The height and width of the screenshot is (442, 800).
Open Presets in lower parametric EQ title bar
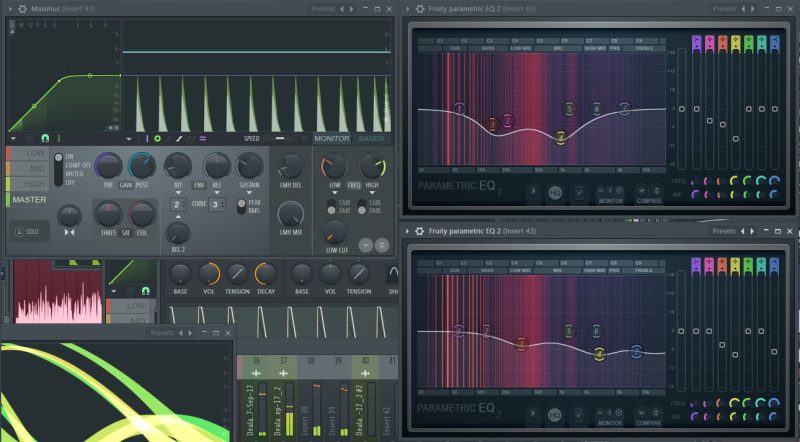724,231
